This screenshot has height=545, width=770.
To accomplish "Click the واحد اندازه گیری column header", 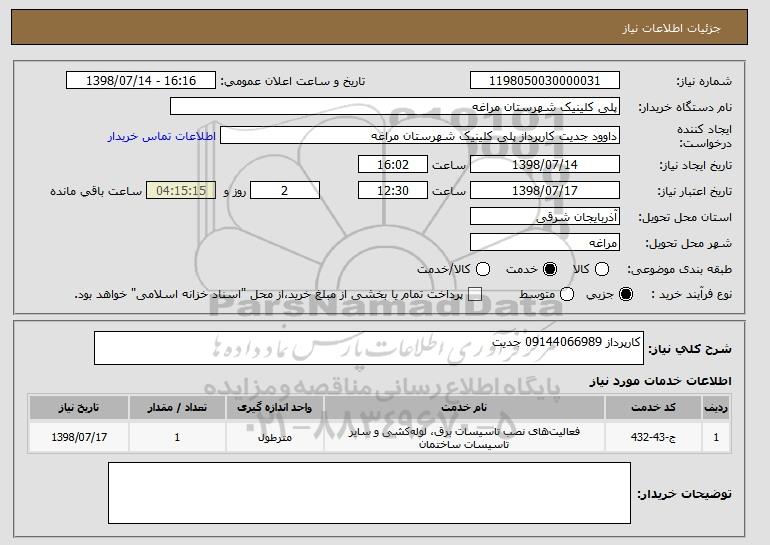I will [x=275, y=408].
